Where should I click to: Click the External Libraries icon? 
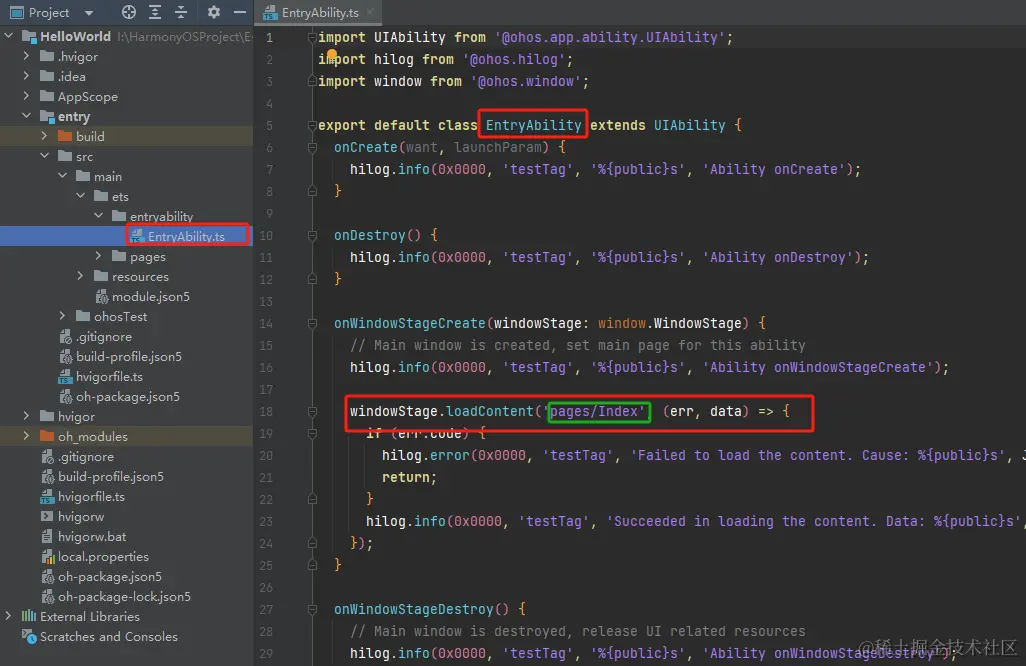(x=28, y=616)
